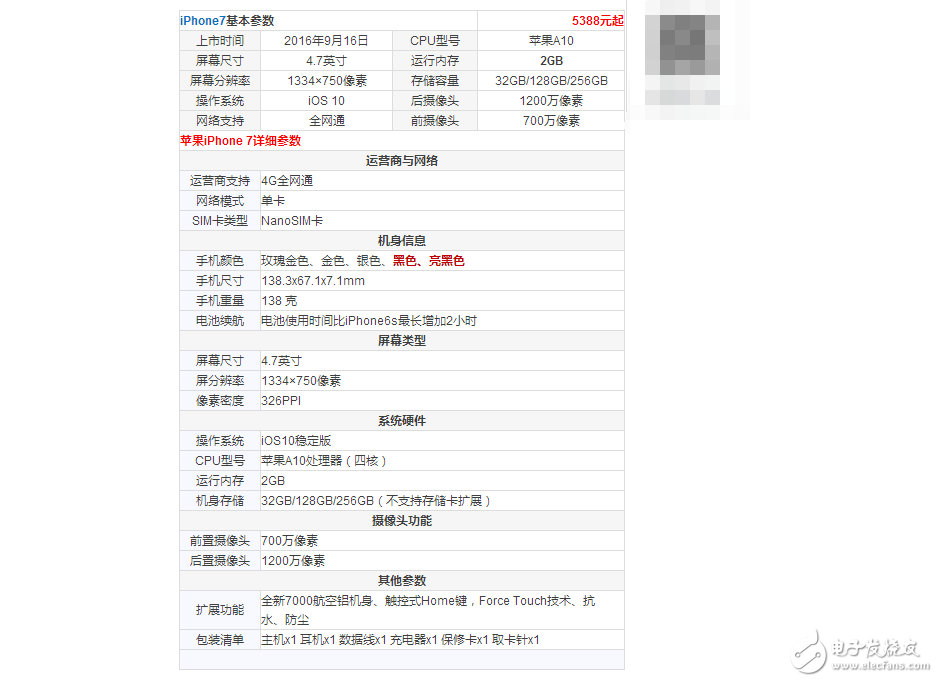
Task: Click the price text 5388元起
Action: click(597, 20)
